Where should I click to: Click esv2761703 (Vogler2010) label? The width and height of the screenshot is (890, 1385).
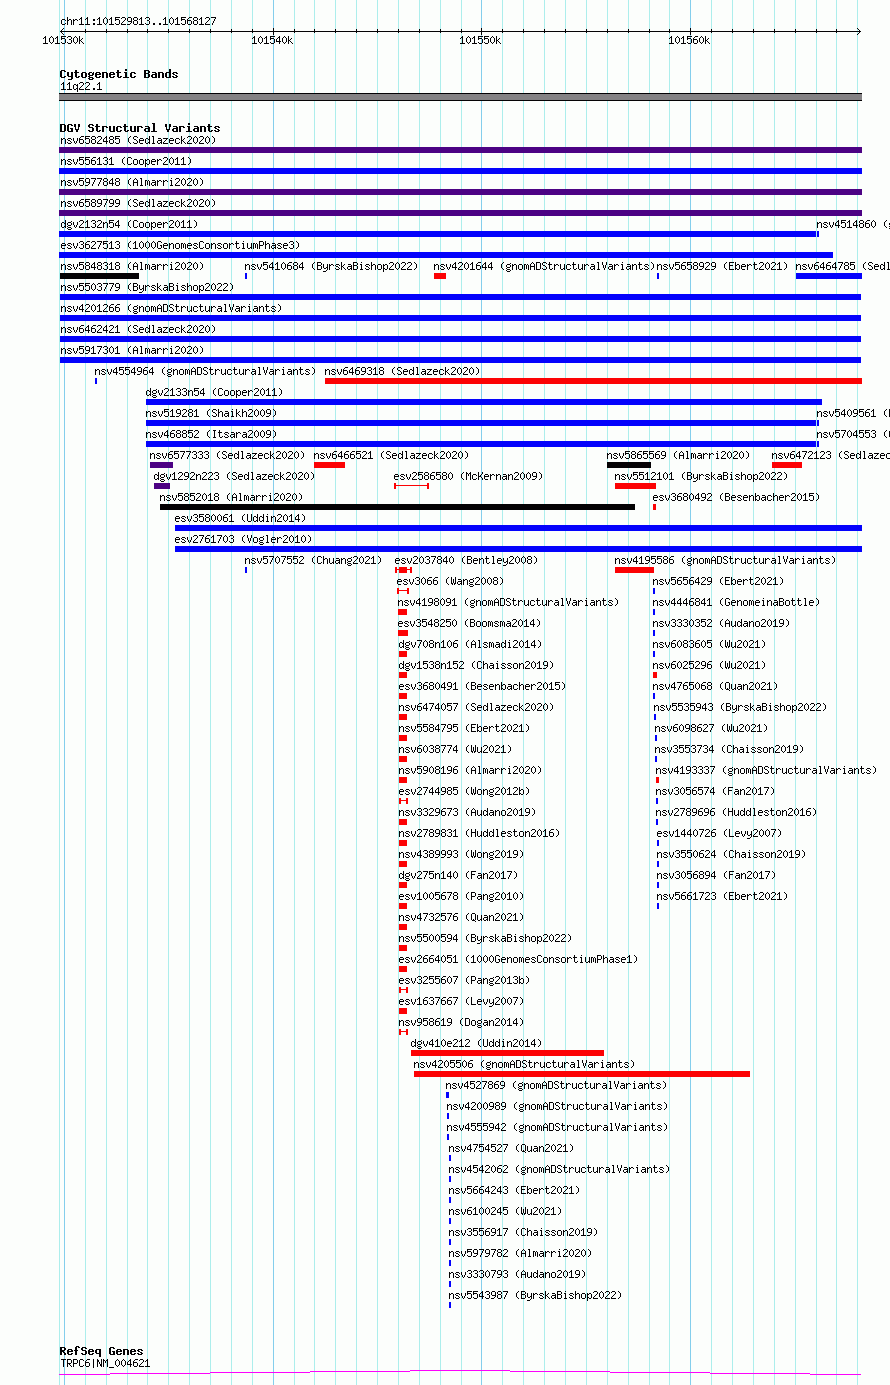(x=243, y=539)
